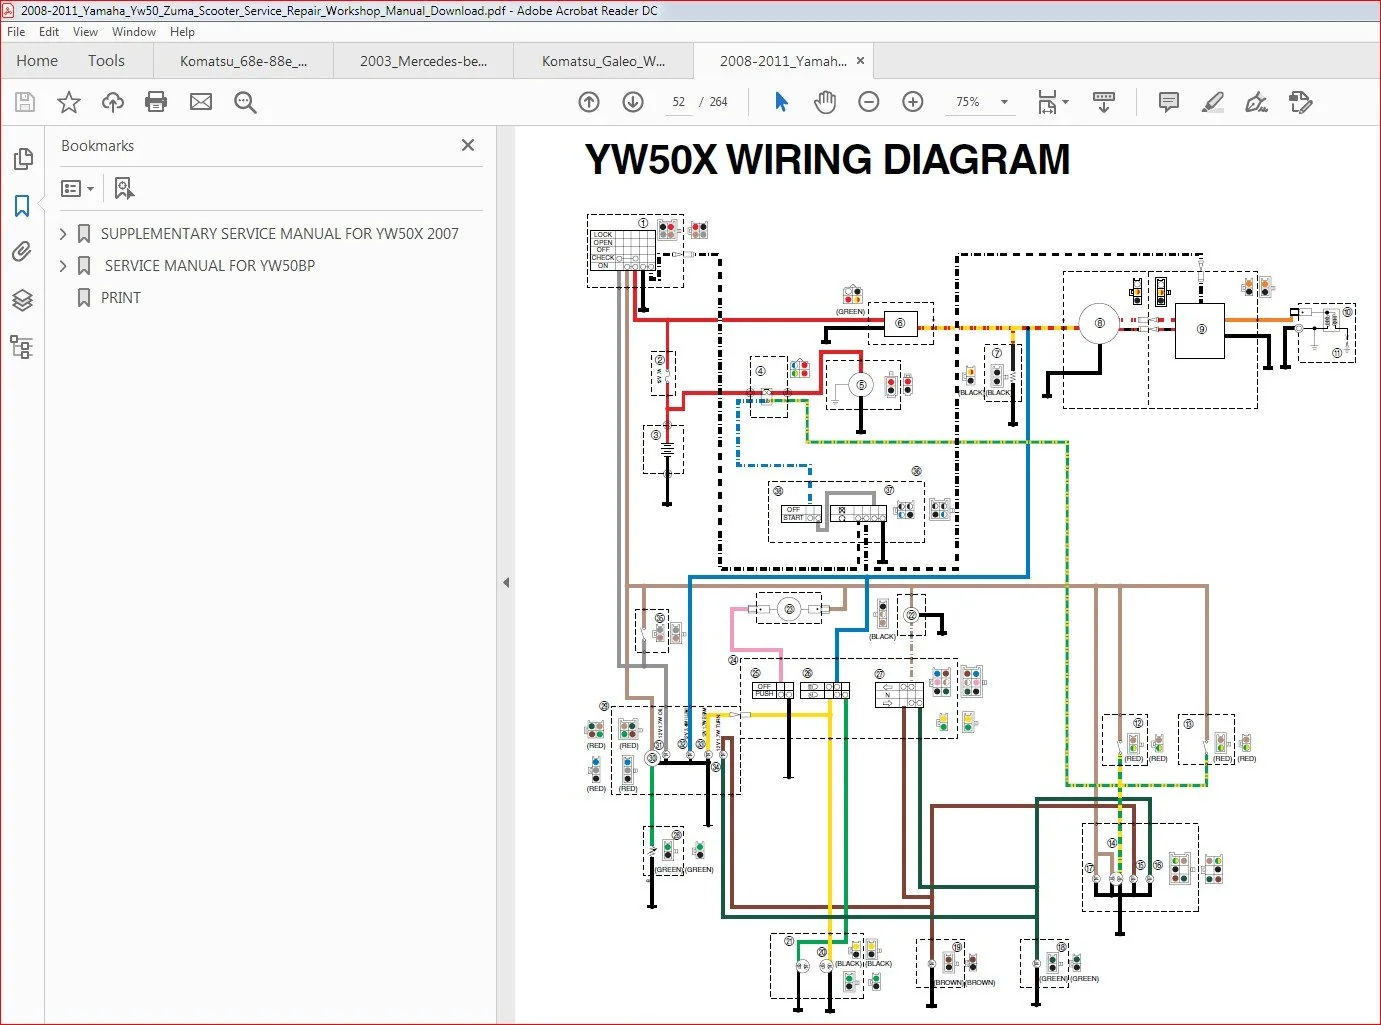Activate the selection arrow tool

click(x=781, y=102)
